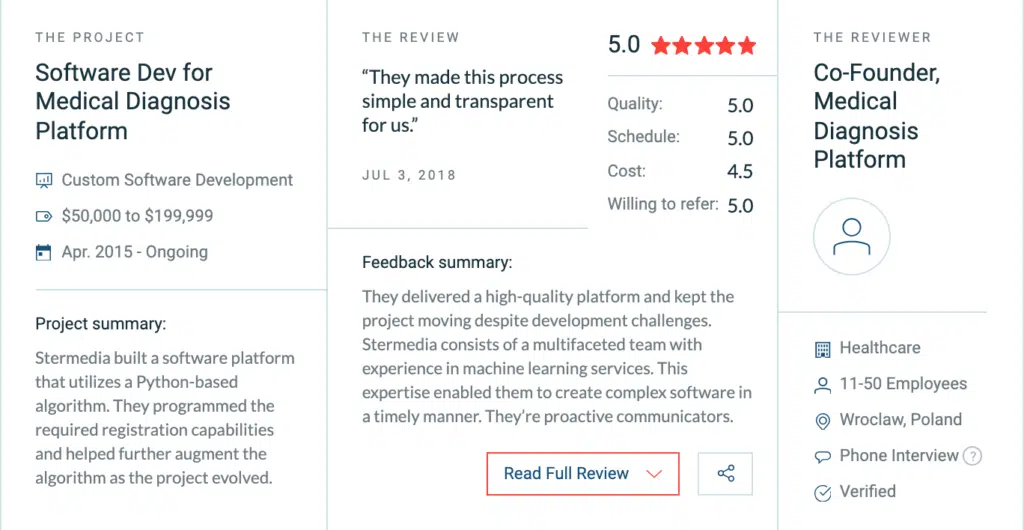Click the share icon button
The width and height of the screenshot is (1024, 530).
coord(725,474)
